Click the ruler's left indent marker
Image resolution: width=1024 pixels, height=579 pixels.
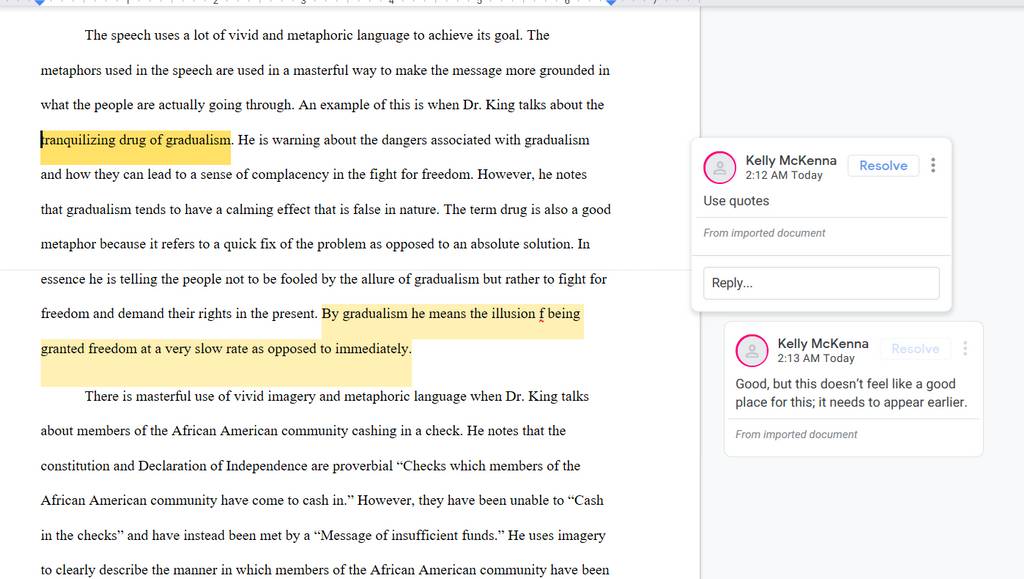(39, 3)
